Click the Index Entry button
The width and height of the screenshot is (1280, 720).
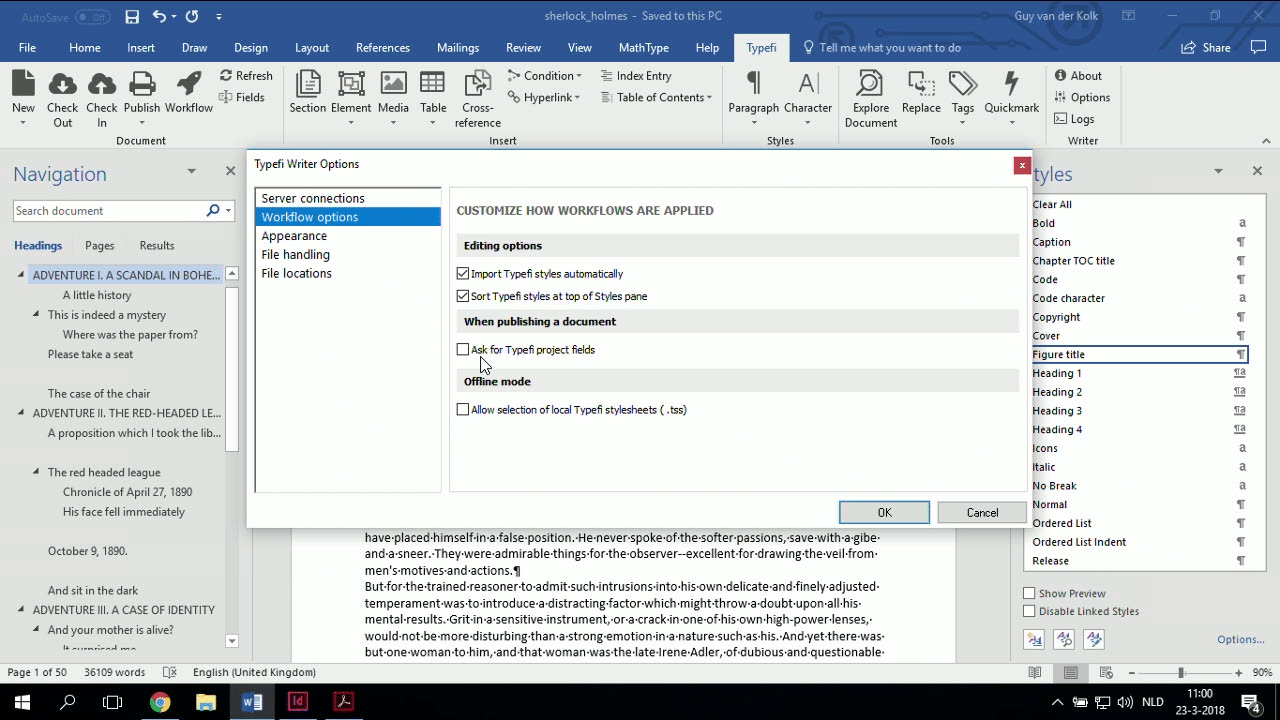pos(636,76)
